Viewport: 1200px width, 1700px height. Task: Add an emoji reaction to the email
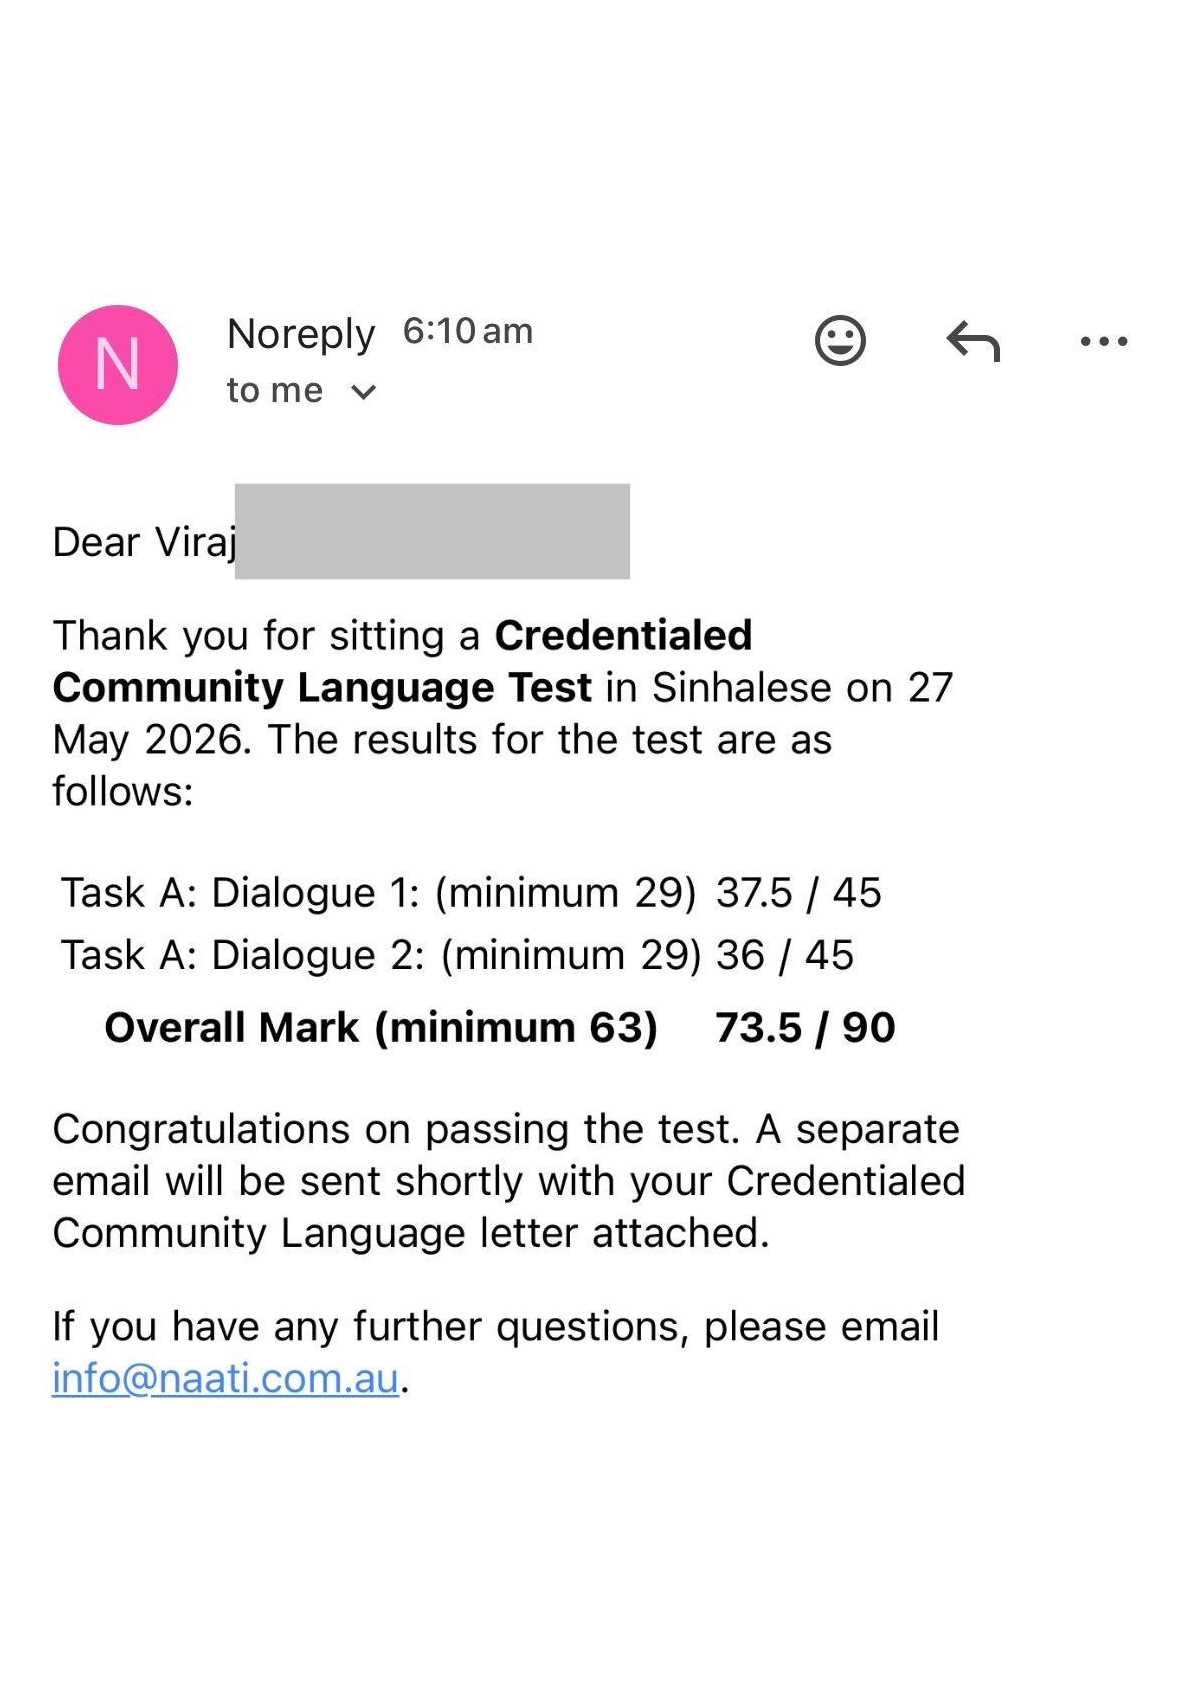pos(840,341)
